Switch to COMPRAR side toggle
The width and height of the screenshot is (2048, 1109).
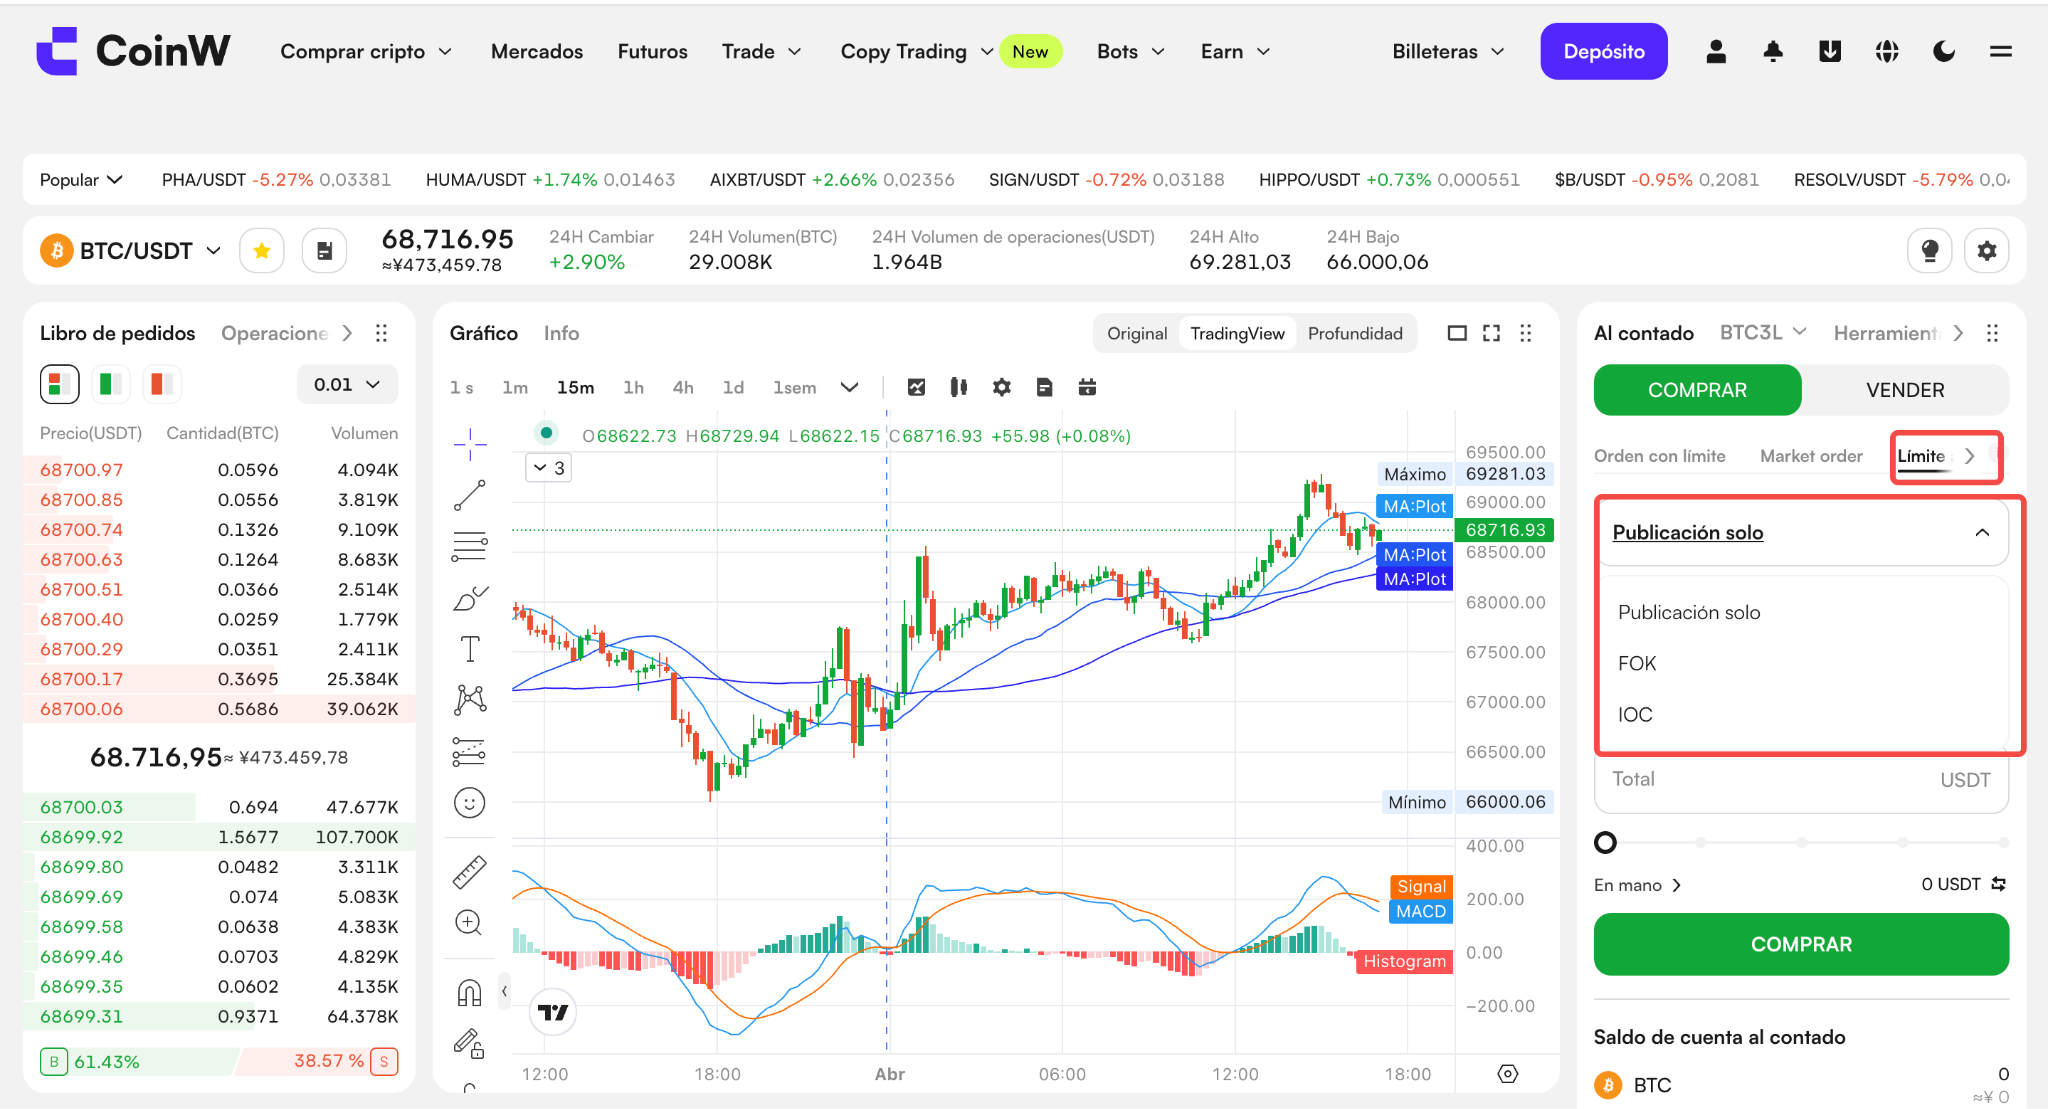pyautogui.click(x=1697, y=390)
